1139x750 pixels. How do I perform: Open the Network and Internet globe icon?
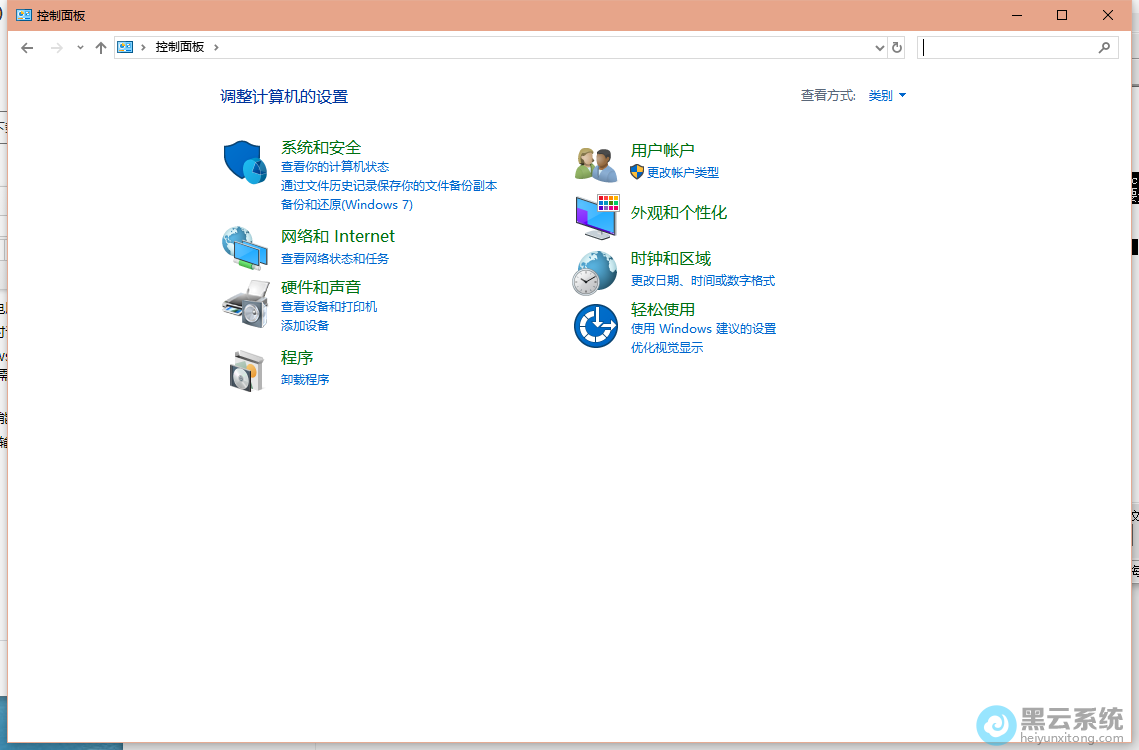(x=245, y=248)
